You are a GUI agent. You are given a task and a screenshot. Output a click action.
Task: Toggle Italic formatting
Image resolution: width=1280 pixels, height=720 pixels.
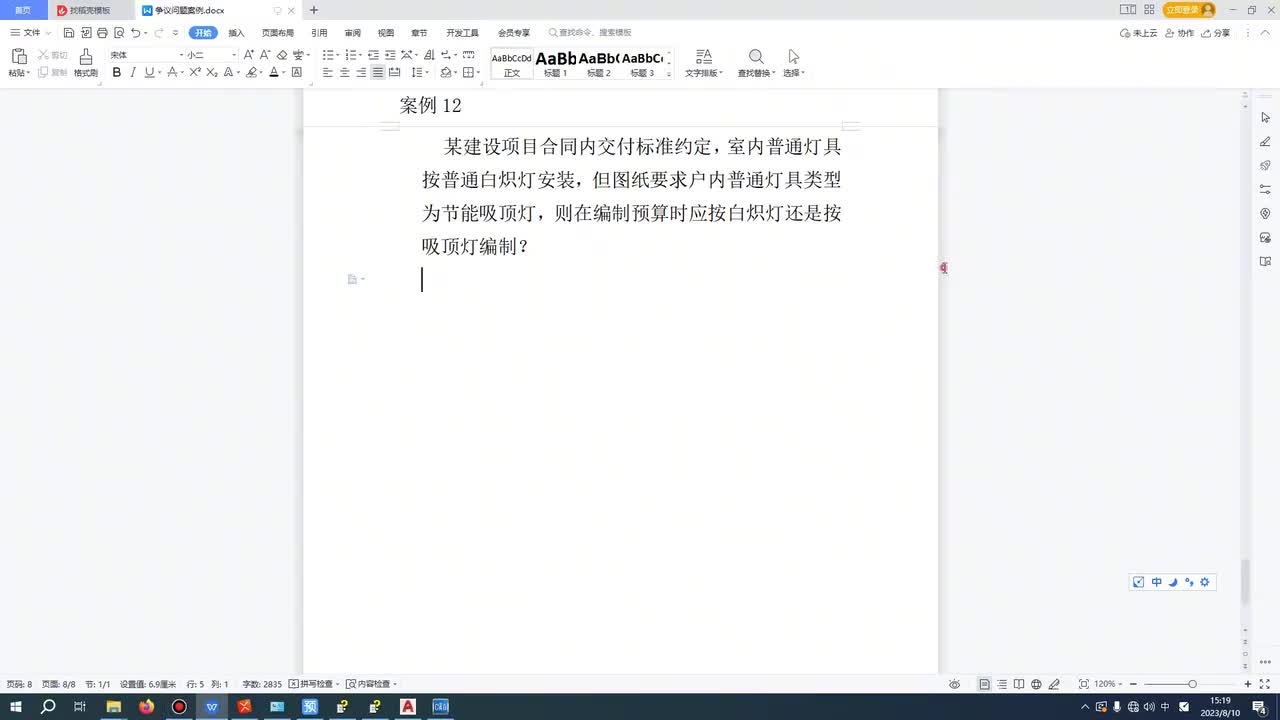(133, 72)
